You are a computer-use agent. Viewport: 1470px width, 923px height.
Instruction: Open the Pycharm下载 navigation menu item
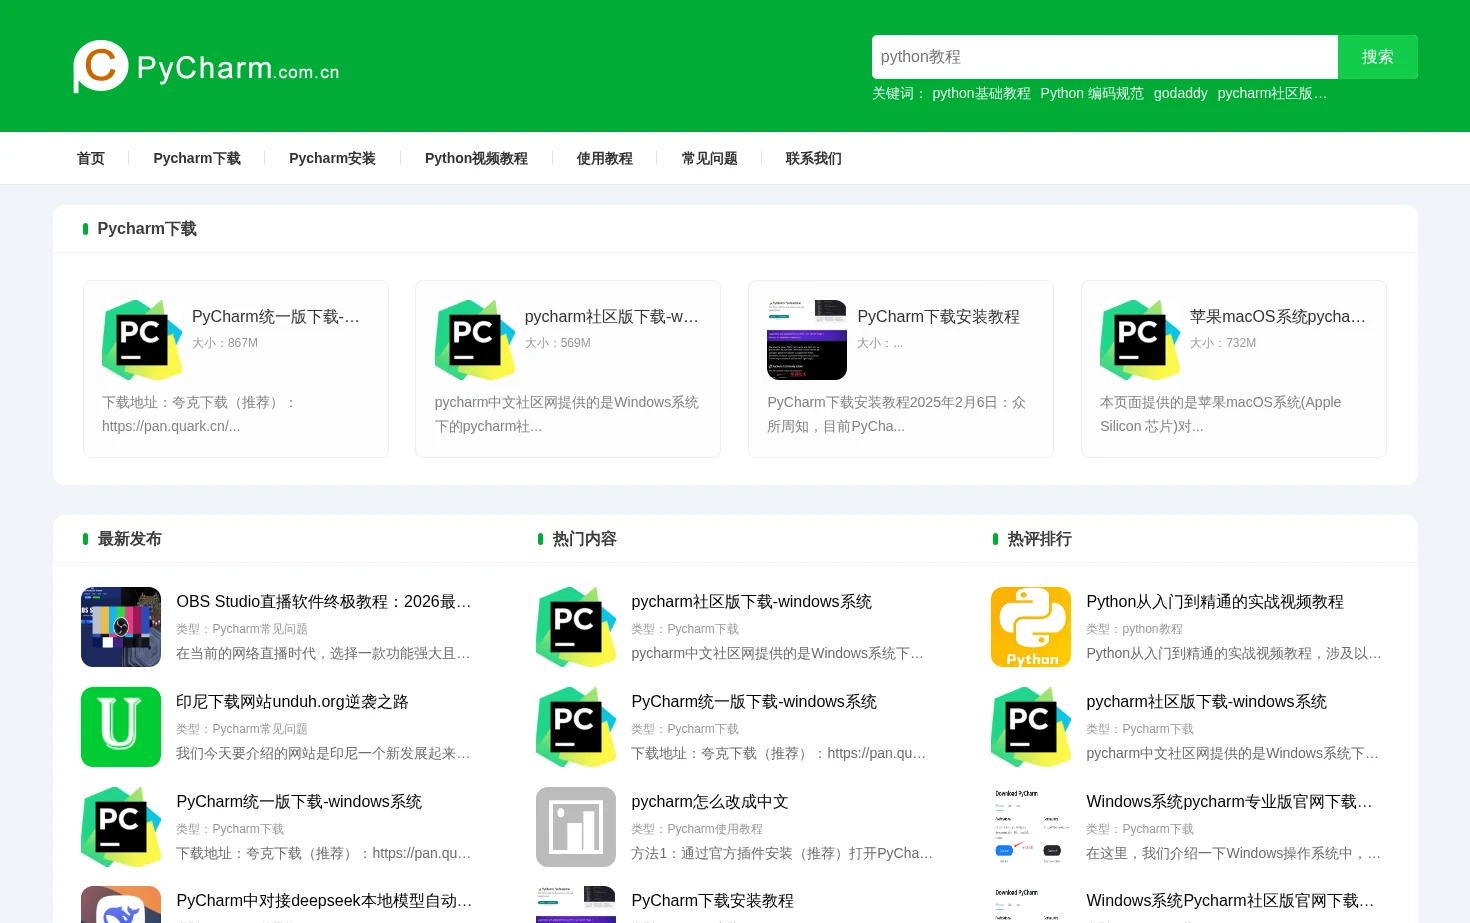point(197,158)
